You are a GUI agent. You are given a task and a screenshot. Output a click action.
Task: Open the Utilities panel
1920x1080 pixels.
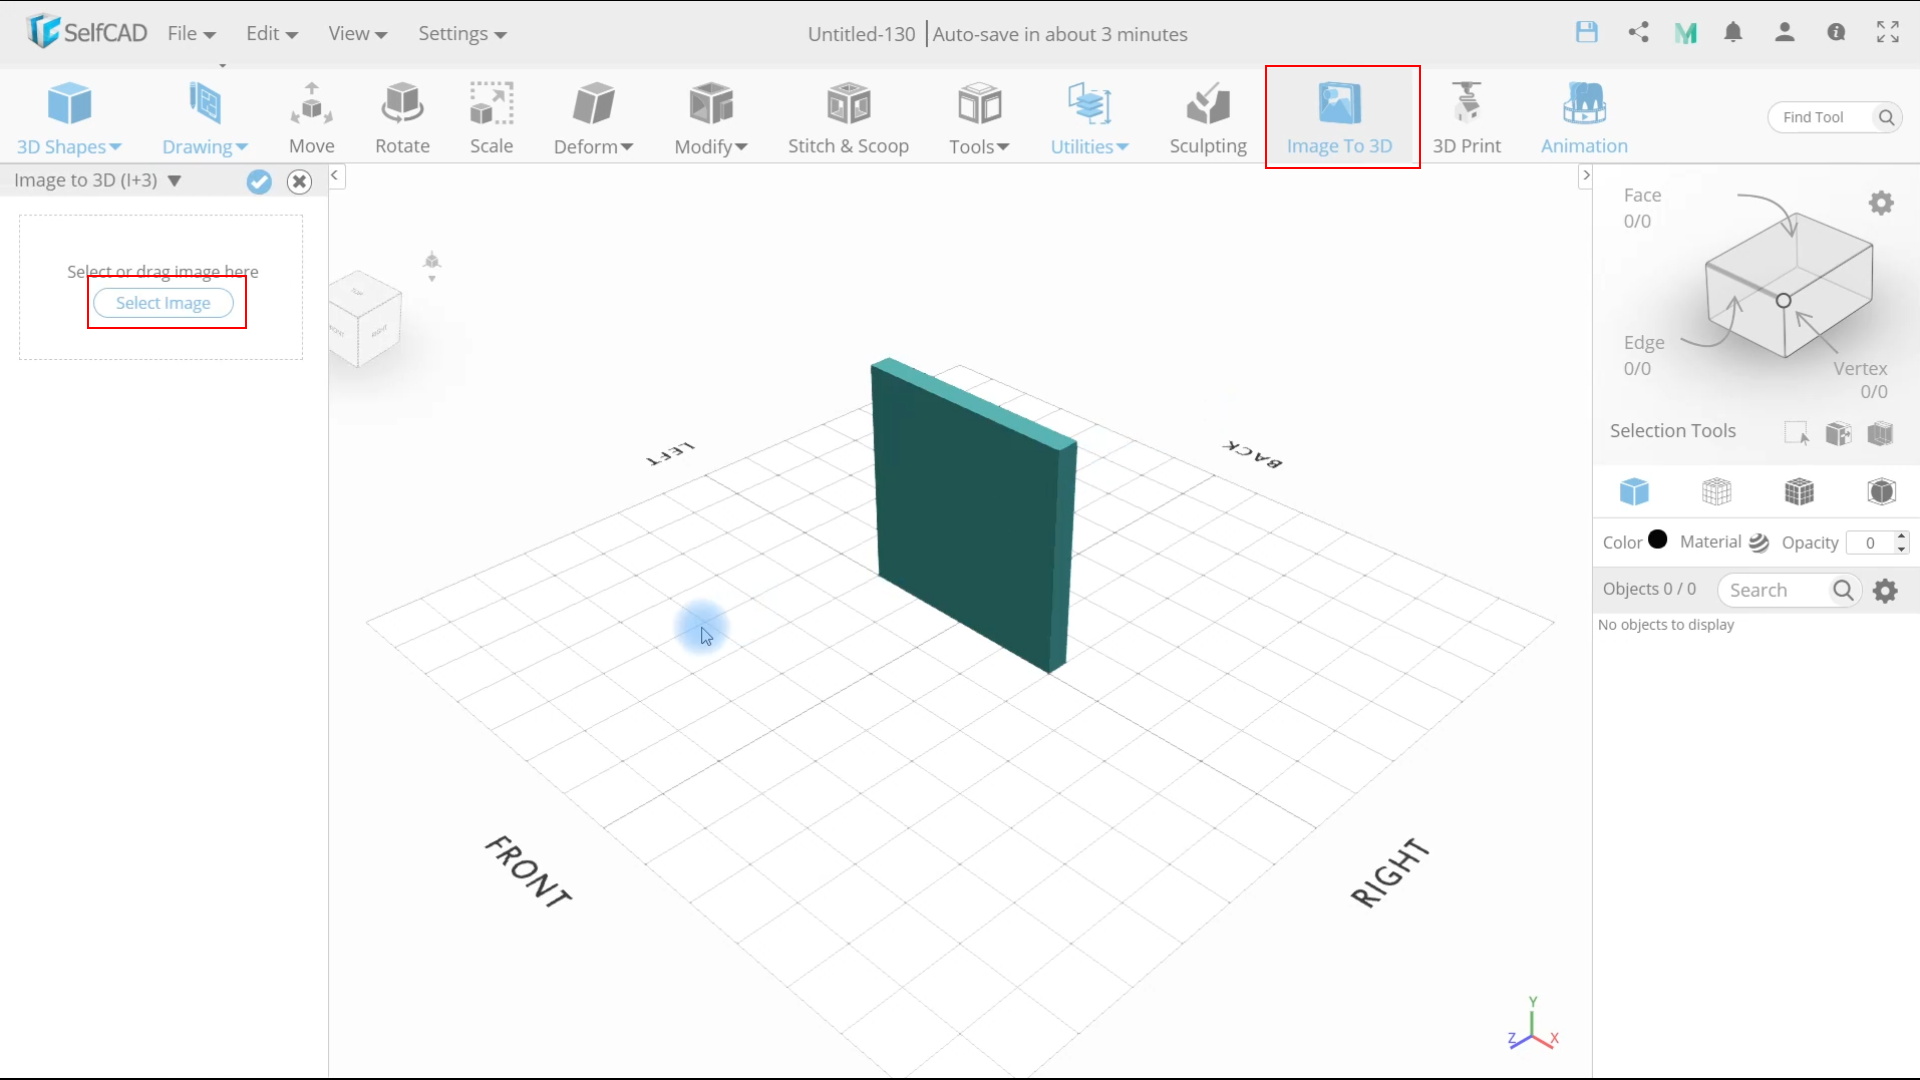click(1089, 117)
